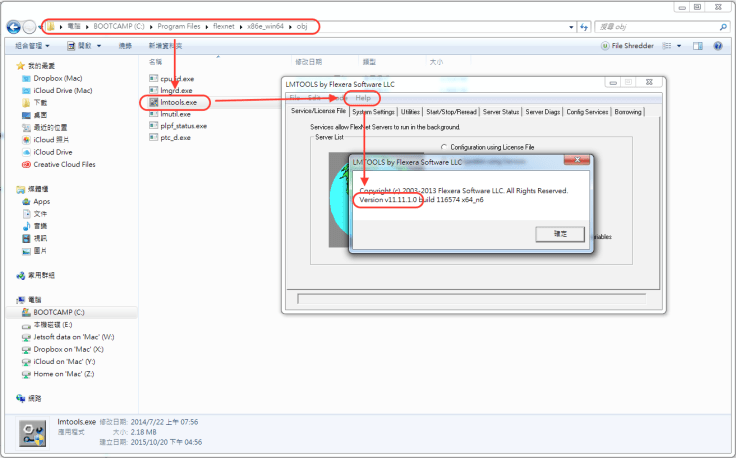Click the Explorer back navigation arrow
The height and width of the screenshot is (458, 736).
[13, 25]
